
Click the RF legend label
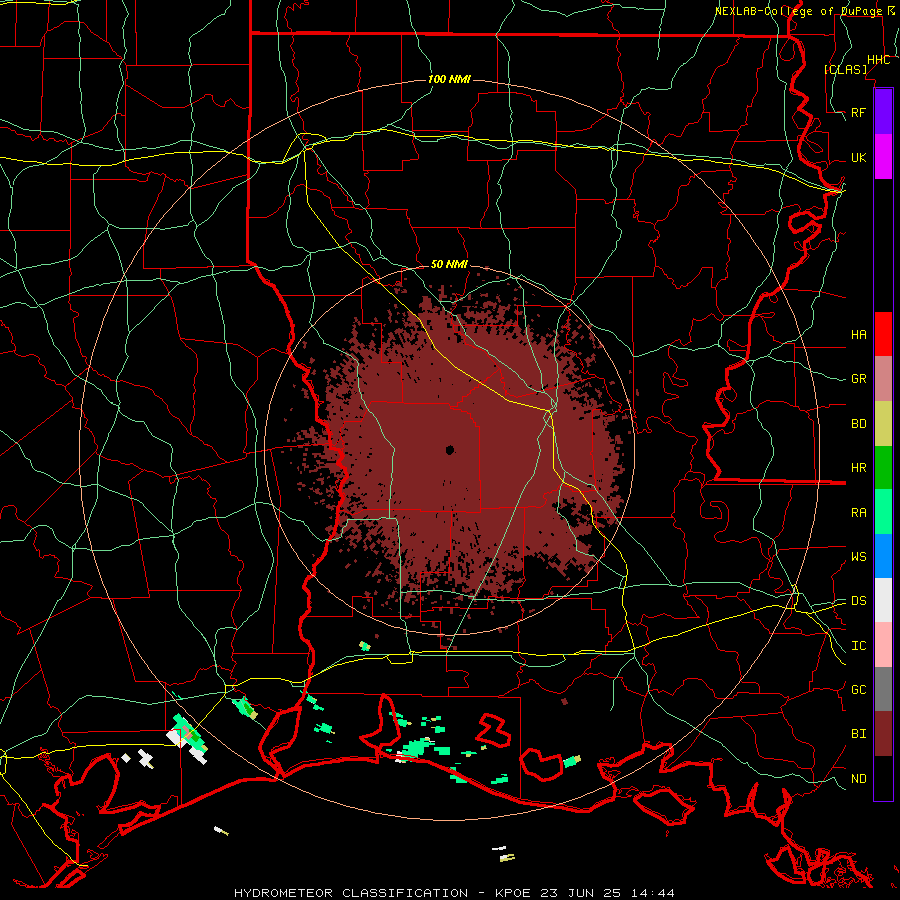pyautogui.click(x=858, y=112)
